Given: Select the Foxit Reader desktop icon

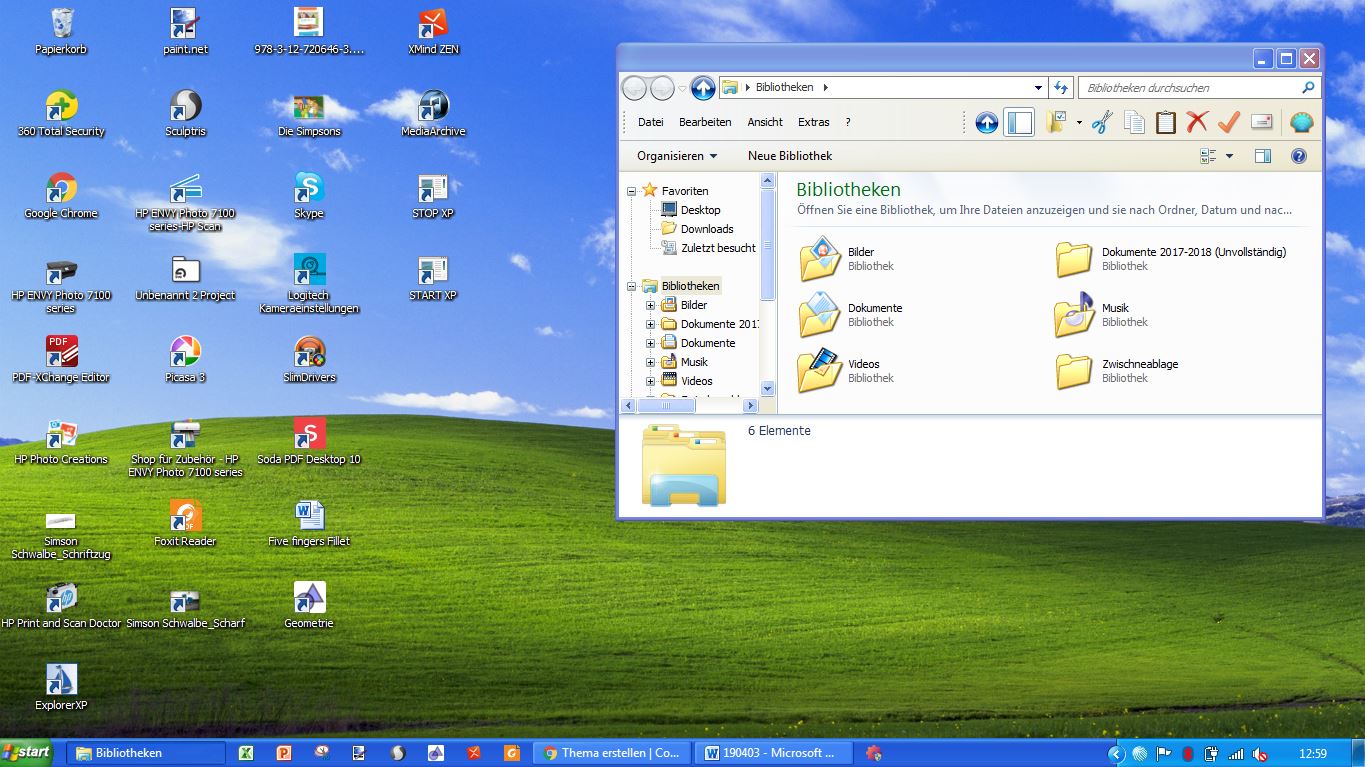Looking at the screenshot, I should (x=186, y=523).
